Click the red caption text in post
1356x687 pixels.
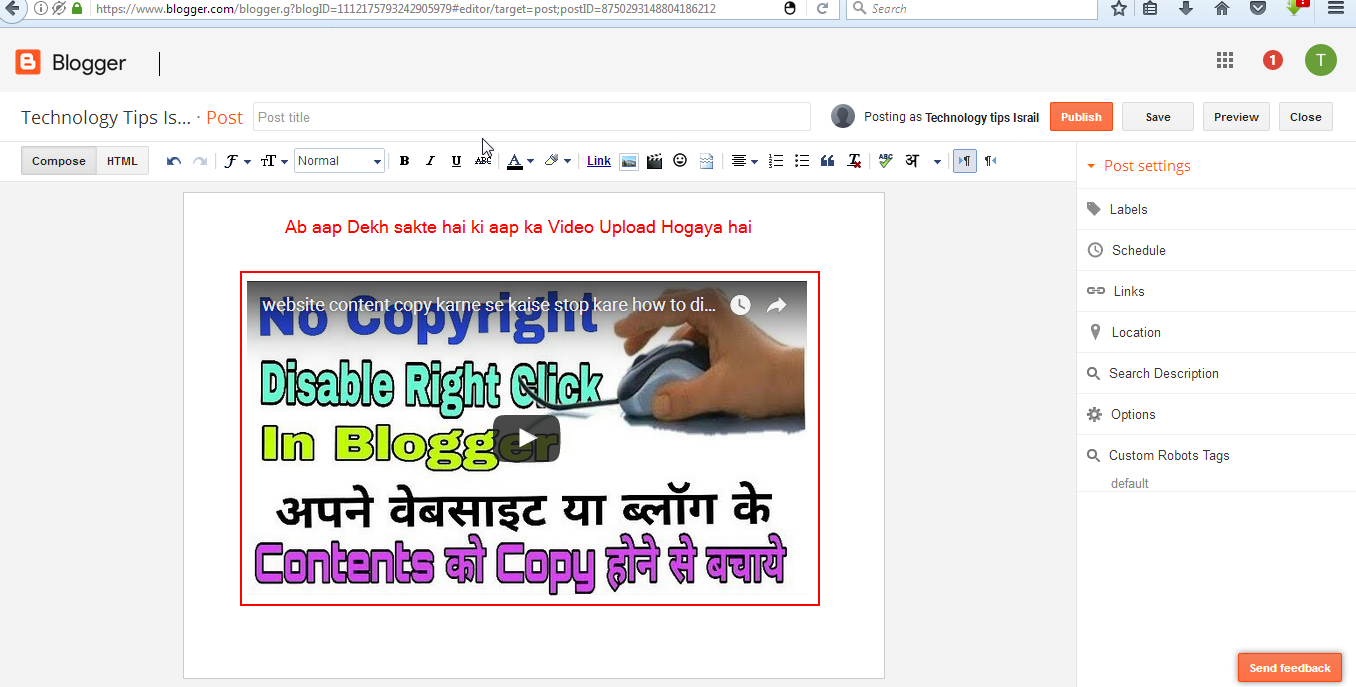click(518, 227)
